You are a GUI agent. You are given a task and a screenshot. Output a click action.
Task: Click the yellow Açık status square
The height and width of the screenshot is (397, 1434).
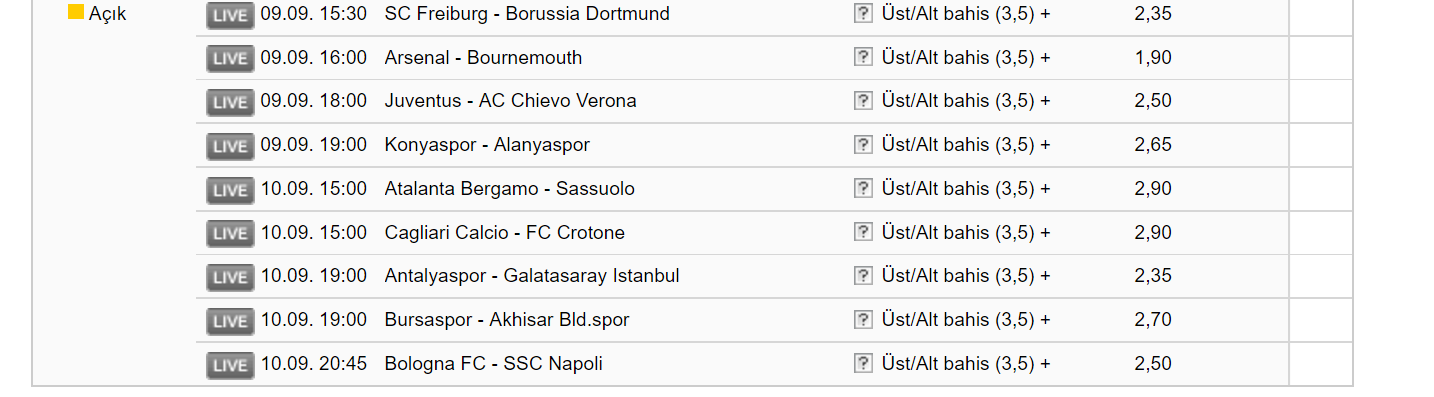(x=75, y=13)
